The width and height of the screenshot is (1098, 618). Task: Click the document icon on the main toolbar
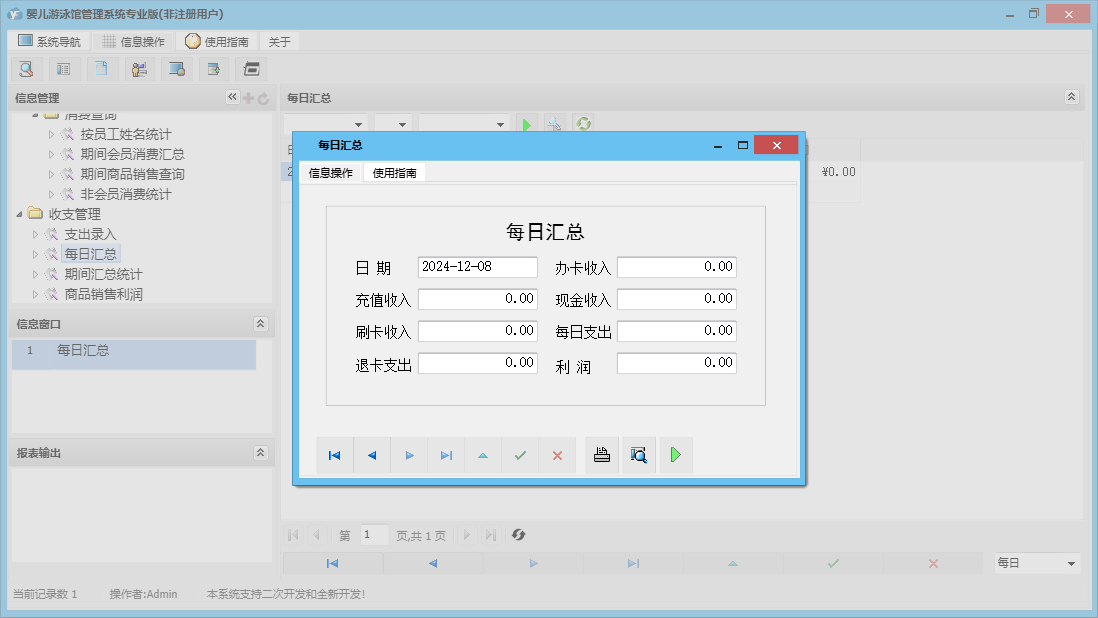(x=101, y=68)
